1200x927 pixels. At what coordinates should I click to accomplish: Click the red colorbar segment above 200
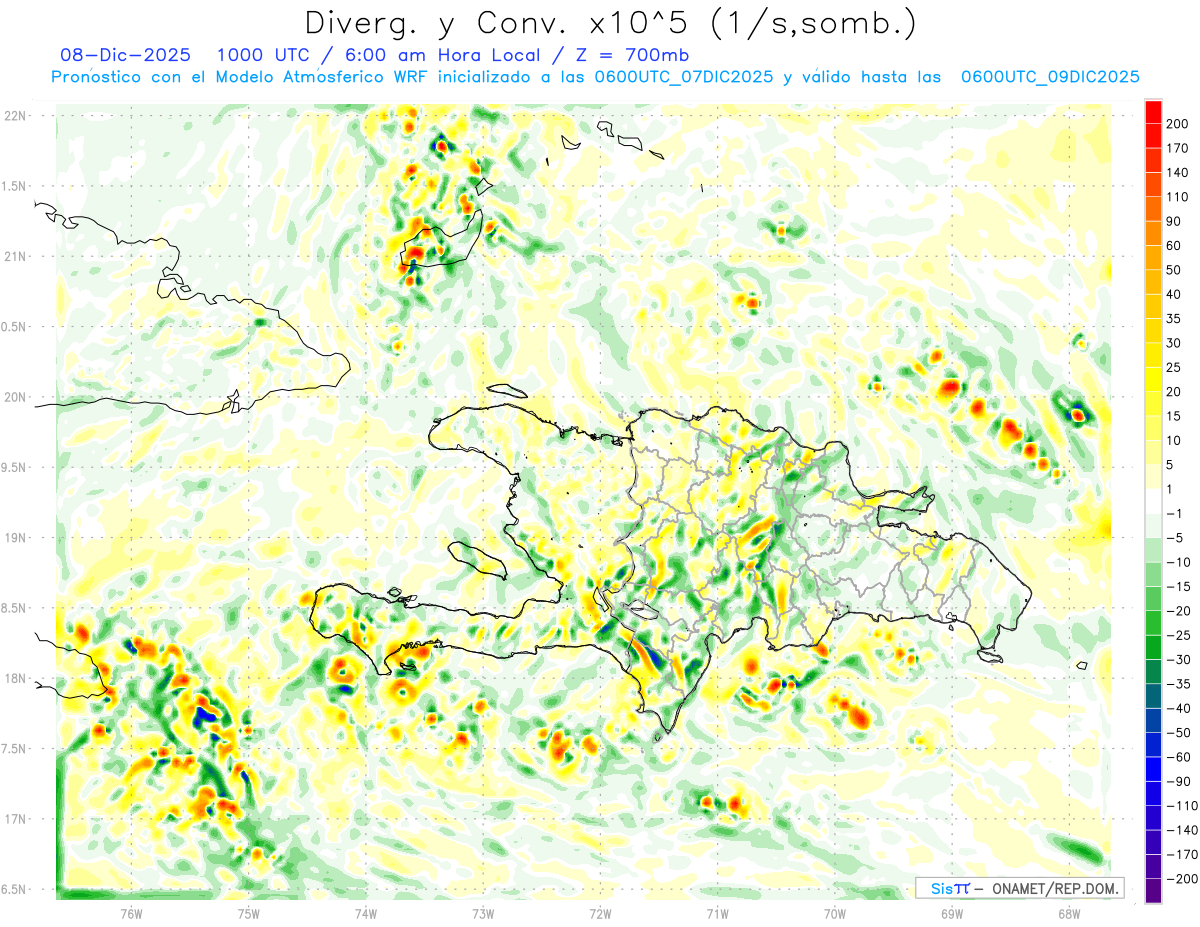tap(1153, 112)
